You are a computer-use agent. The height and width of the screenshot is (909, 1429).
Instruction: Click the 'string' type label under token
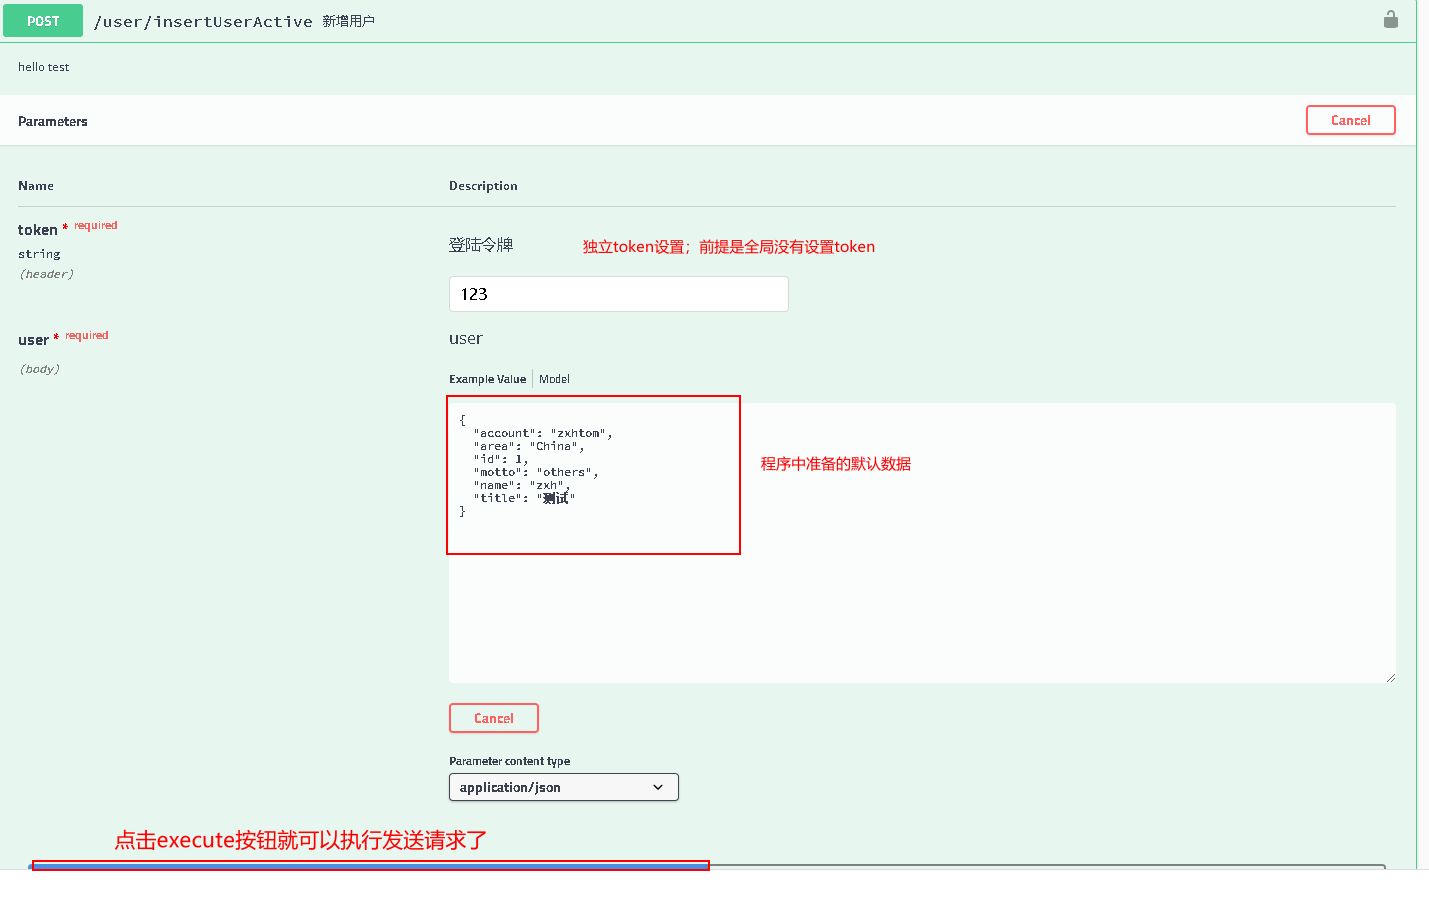point(39,254)
